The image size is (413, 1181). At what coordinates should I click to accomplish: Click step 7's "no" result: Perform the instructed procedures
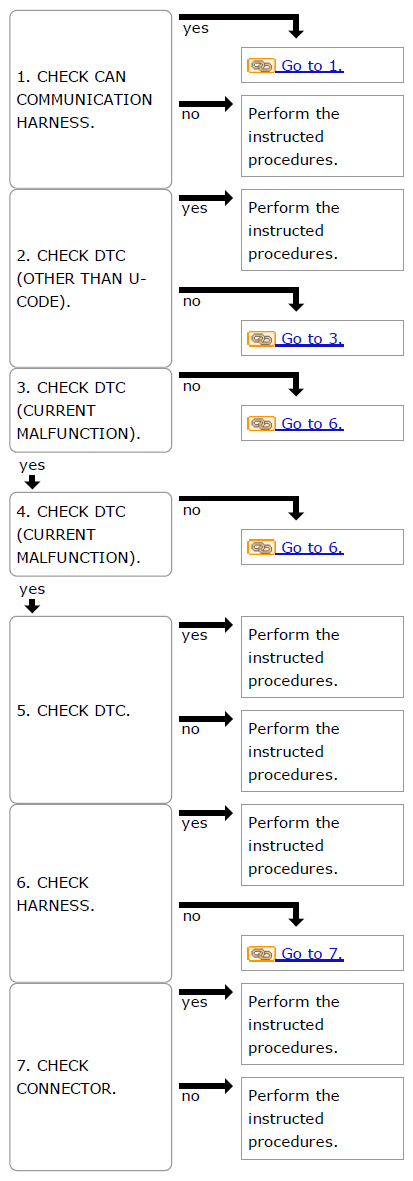[x=323, y=1118]
